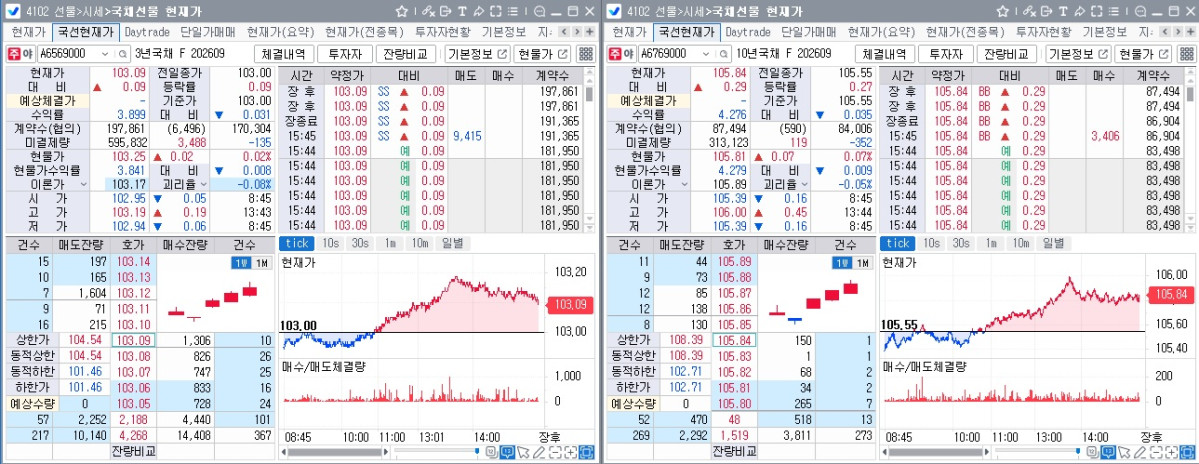
Task: Click fit-all icon below left chart
Action: click(587, 453)
